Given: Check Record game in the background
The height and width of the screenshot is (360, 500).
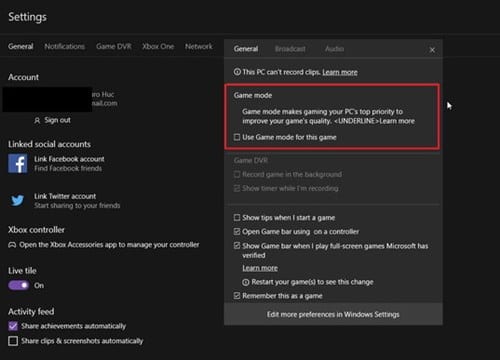Looking at the screenshot, I should [237, 174].
